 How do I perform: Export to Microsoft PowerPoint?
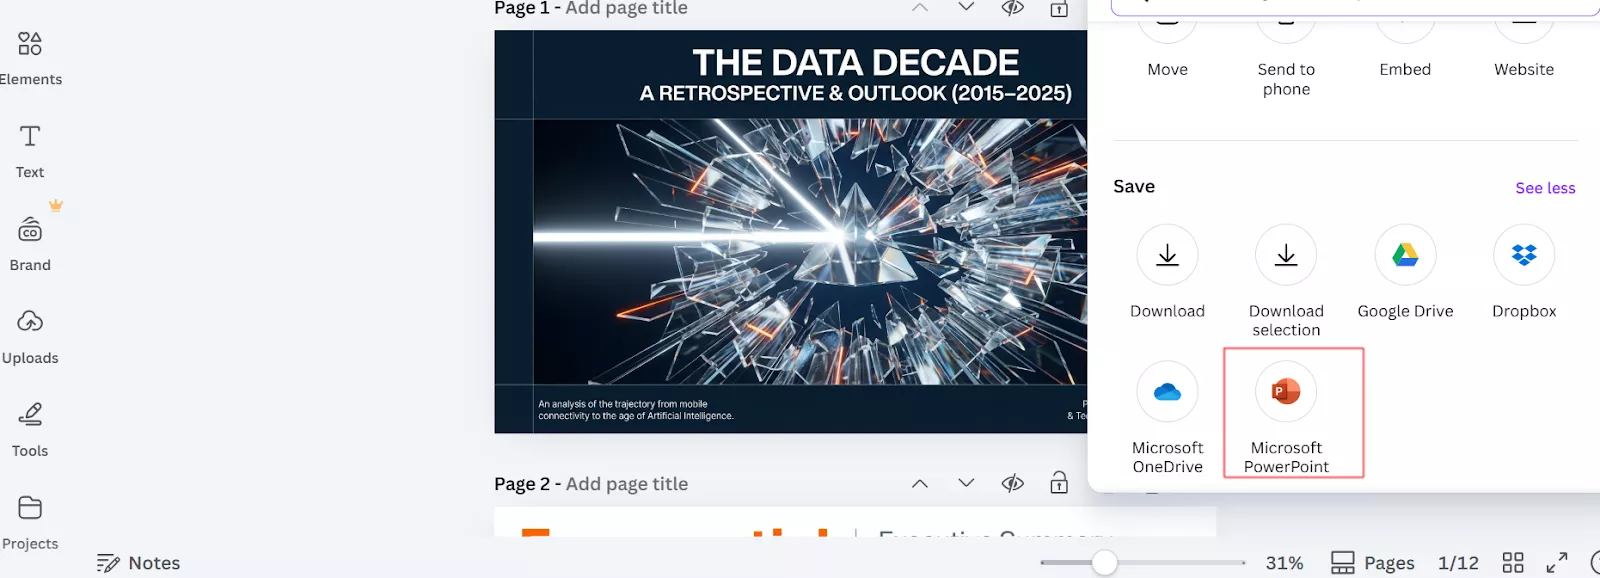click(1286, 418)
